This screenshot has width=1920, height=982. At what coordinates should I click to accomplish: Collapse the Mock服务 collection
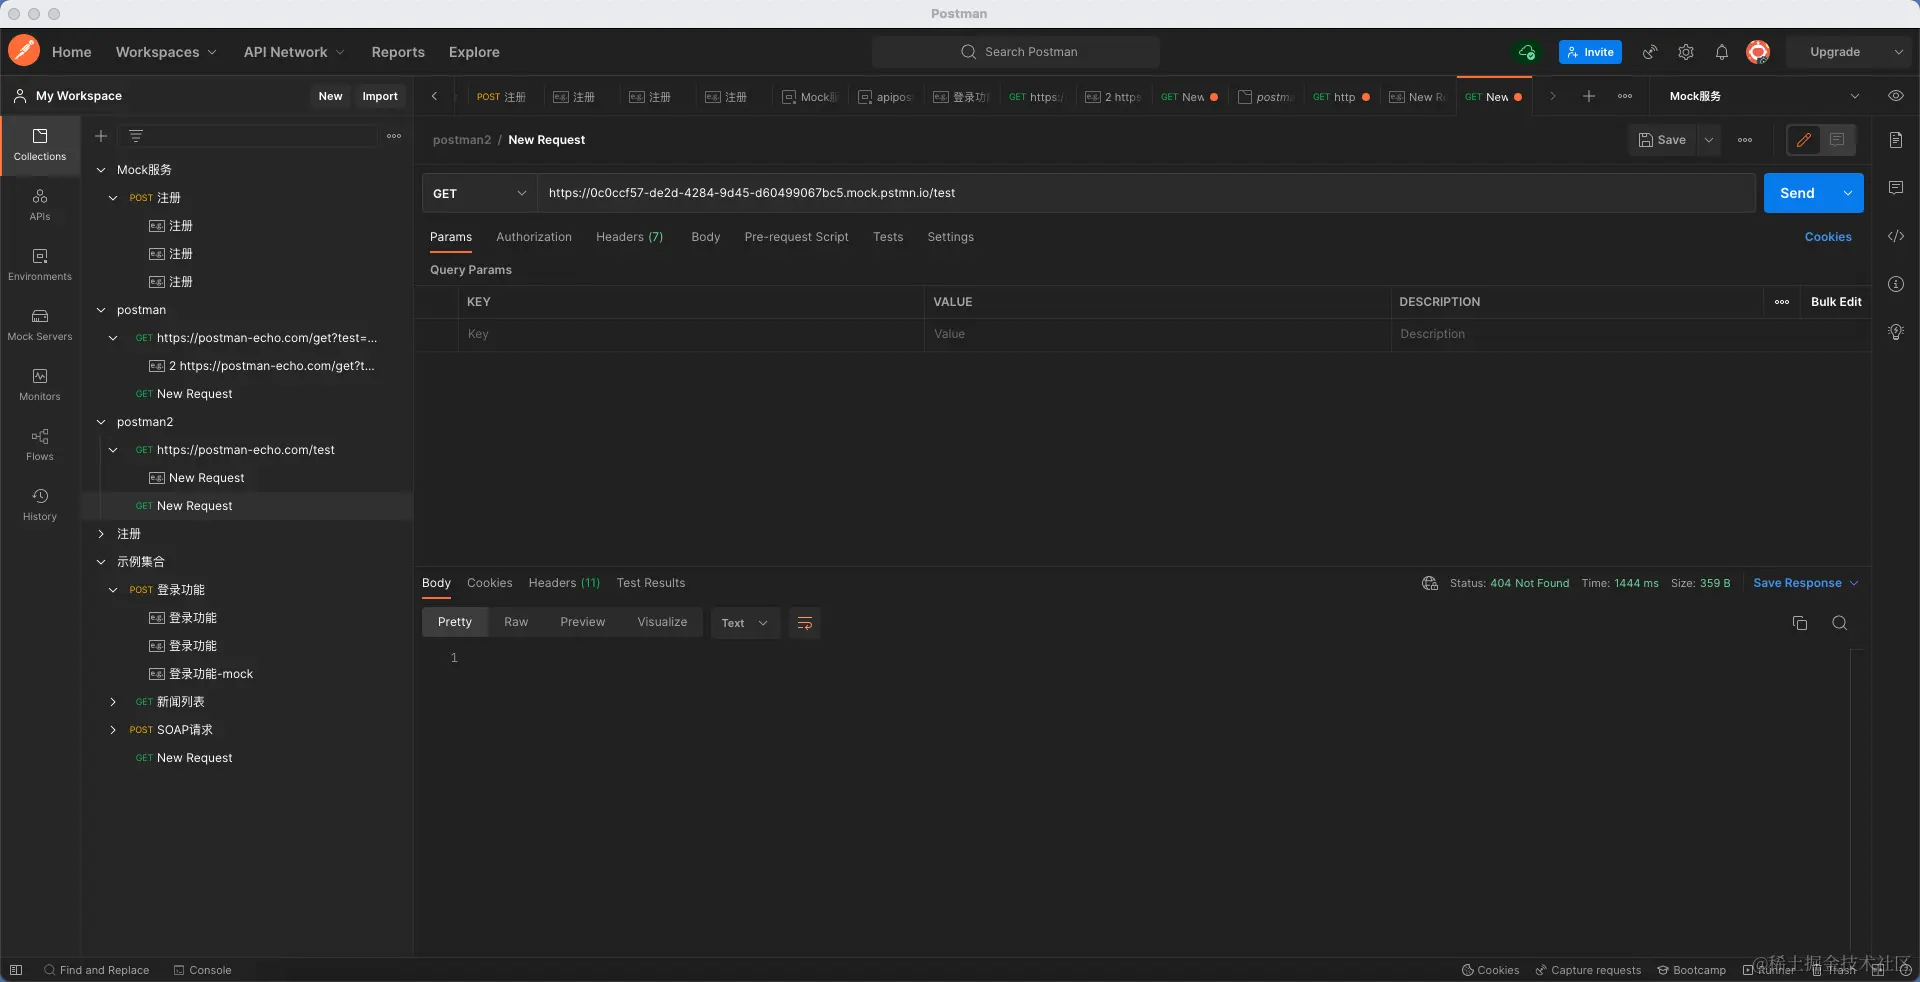(101, 170)
